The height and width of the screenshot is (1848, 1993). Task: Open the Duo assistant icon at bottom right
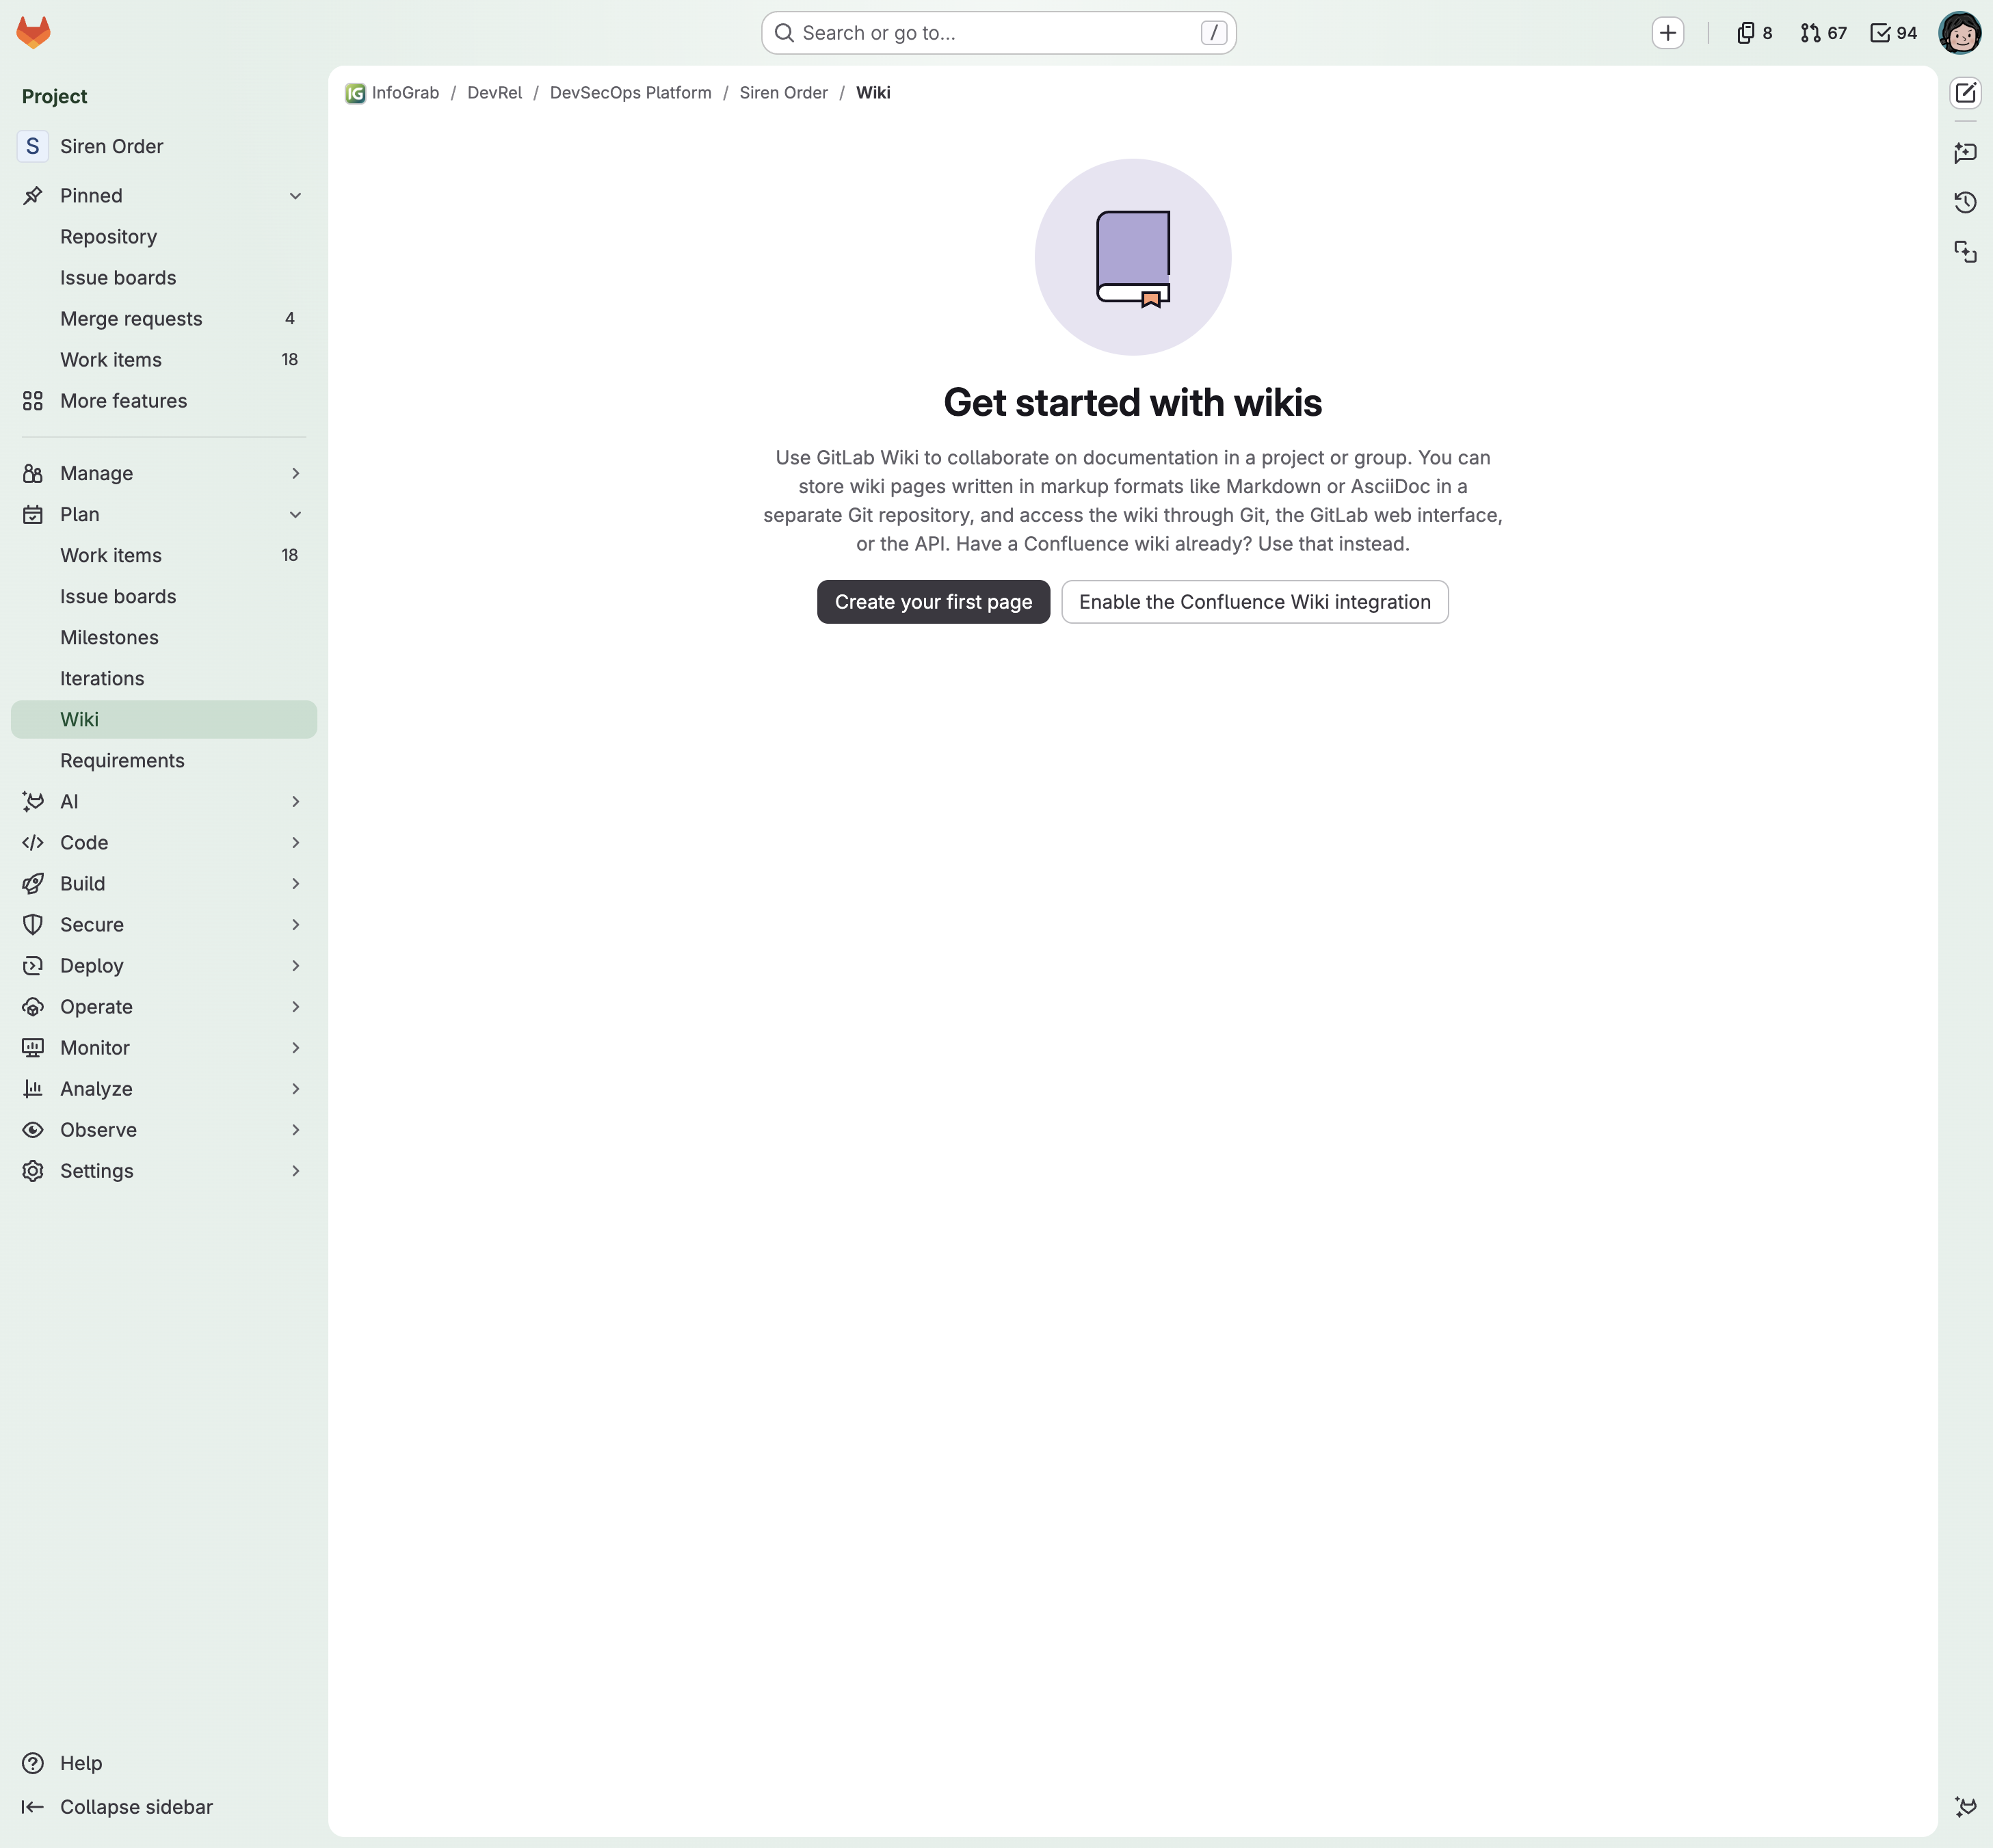coord(1965,1807)
